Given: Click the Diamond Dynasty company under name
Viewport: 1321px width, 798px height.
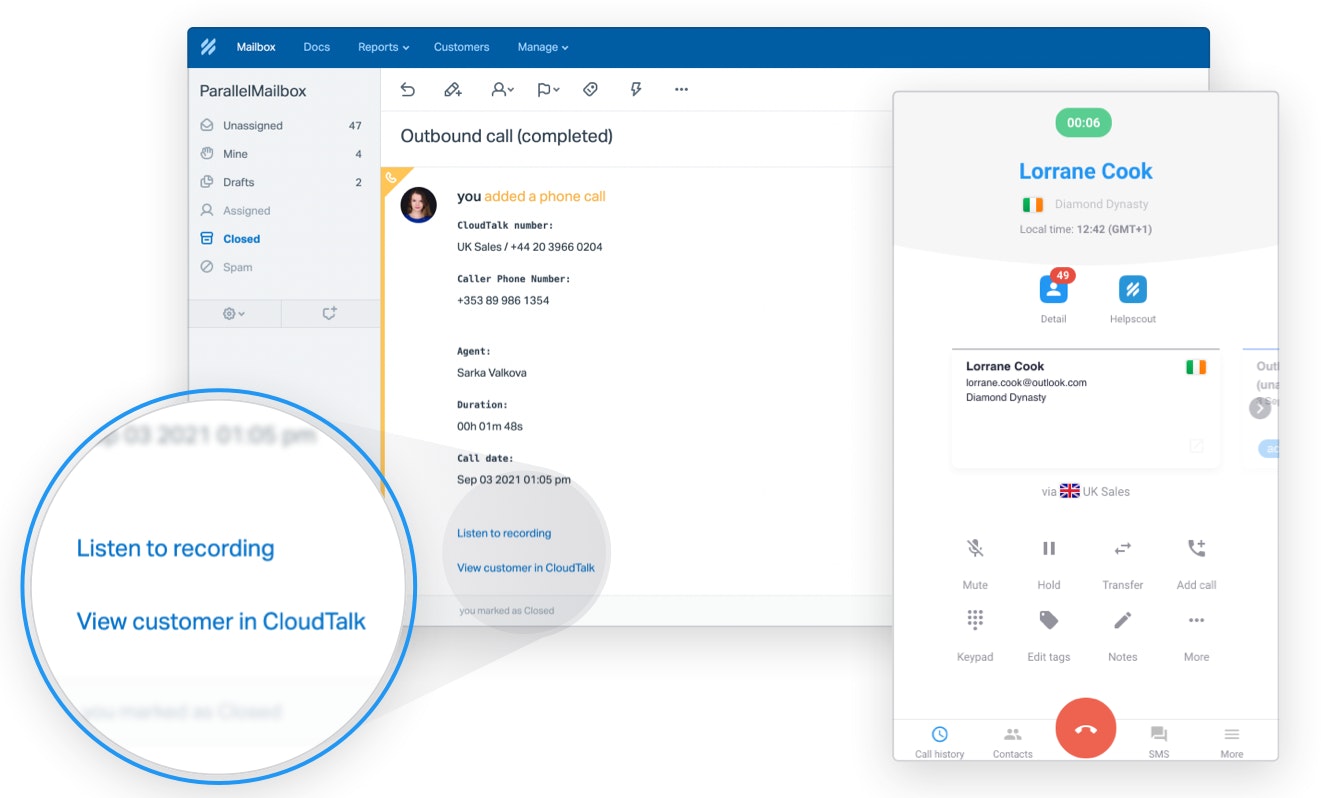Looking at the screenshot, I should coord(1102,204).
